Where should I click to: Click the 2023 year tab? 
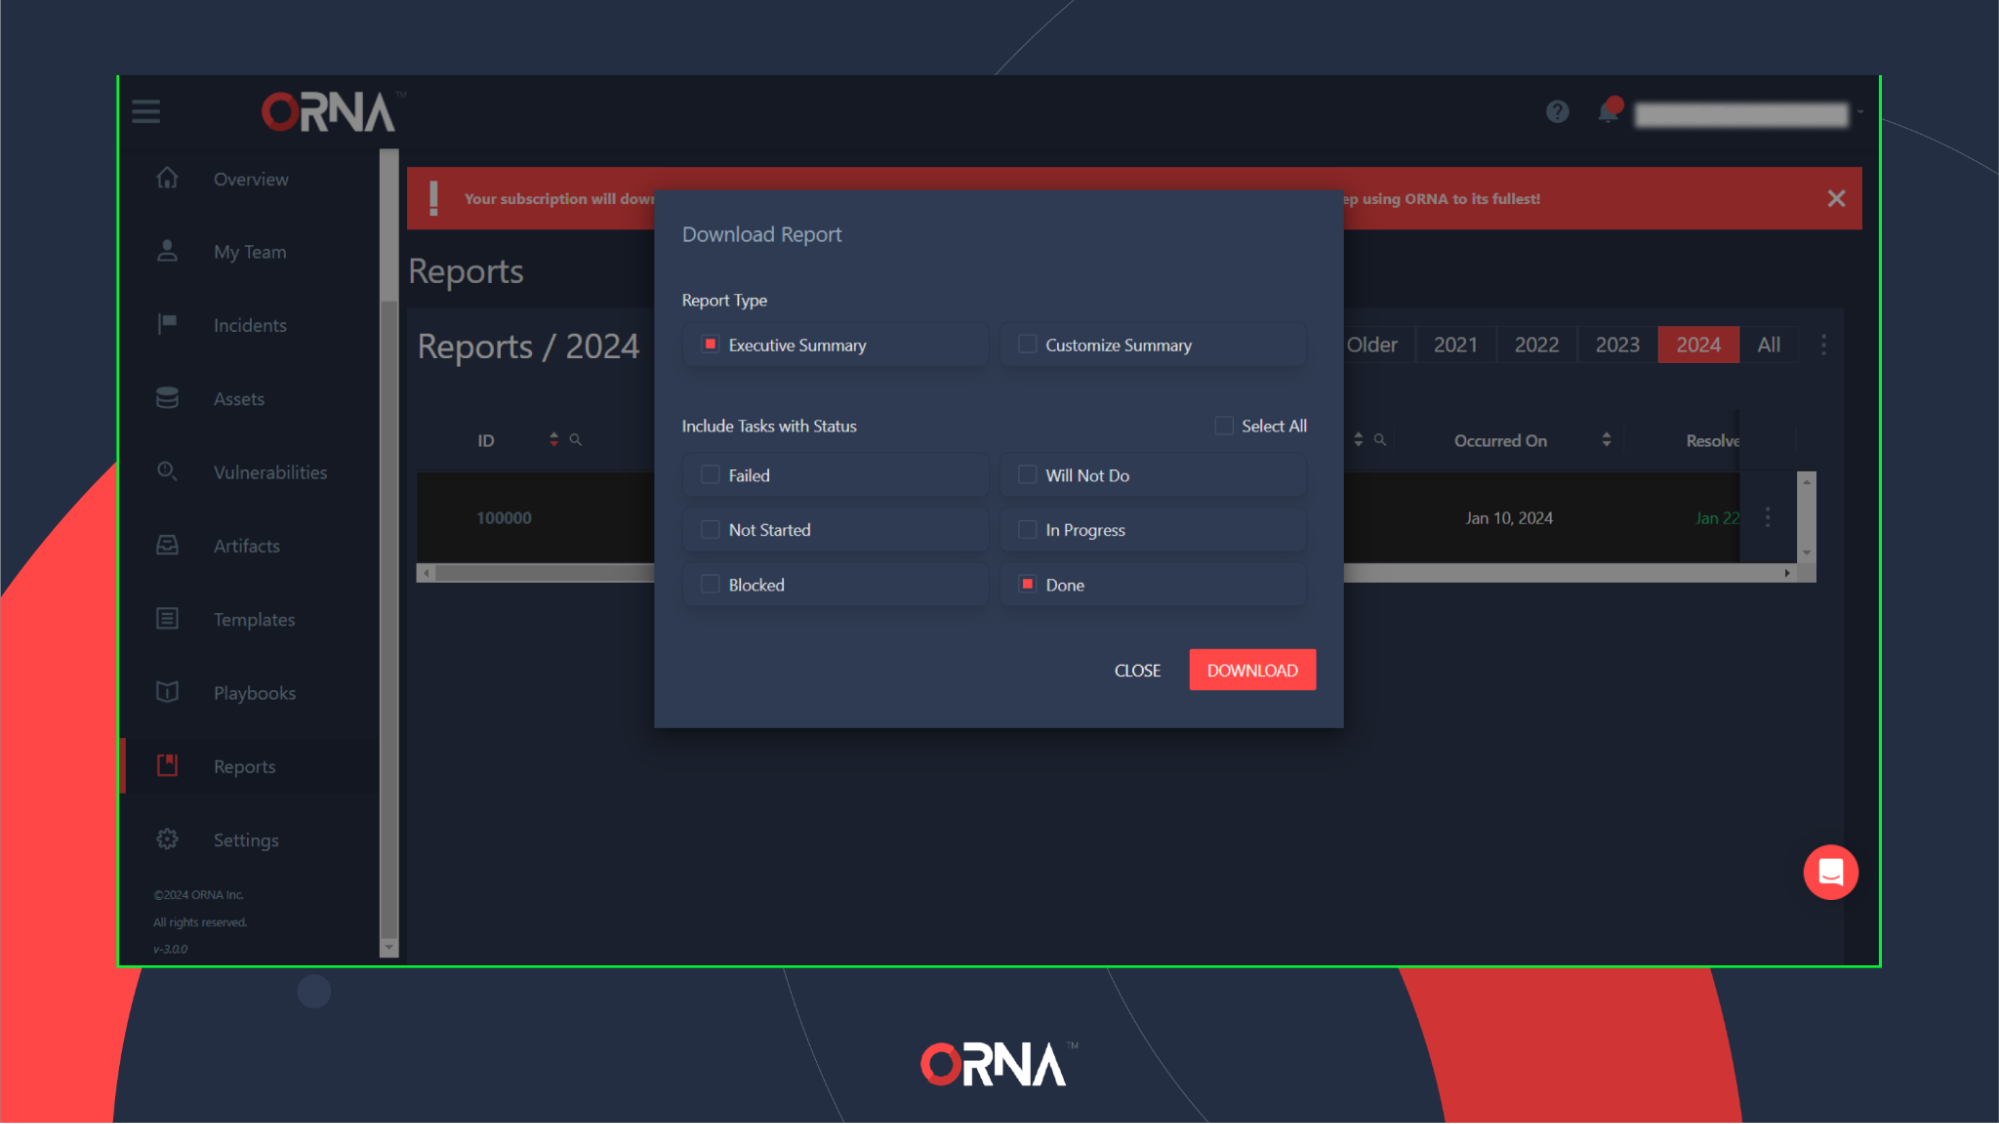pos(1617,343)
